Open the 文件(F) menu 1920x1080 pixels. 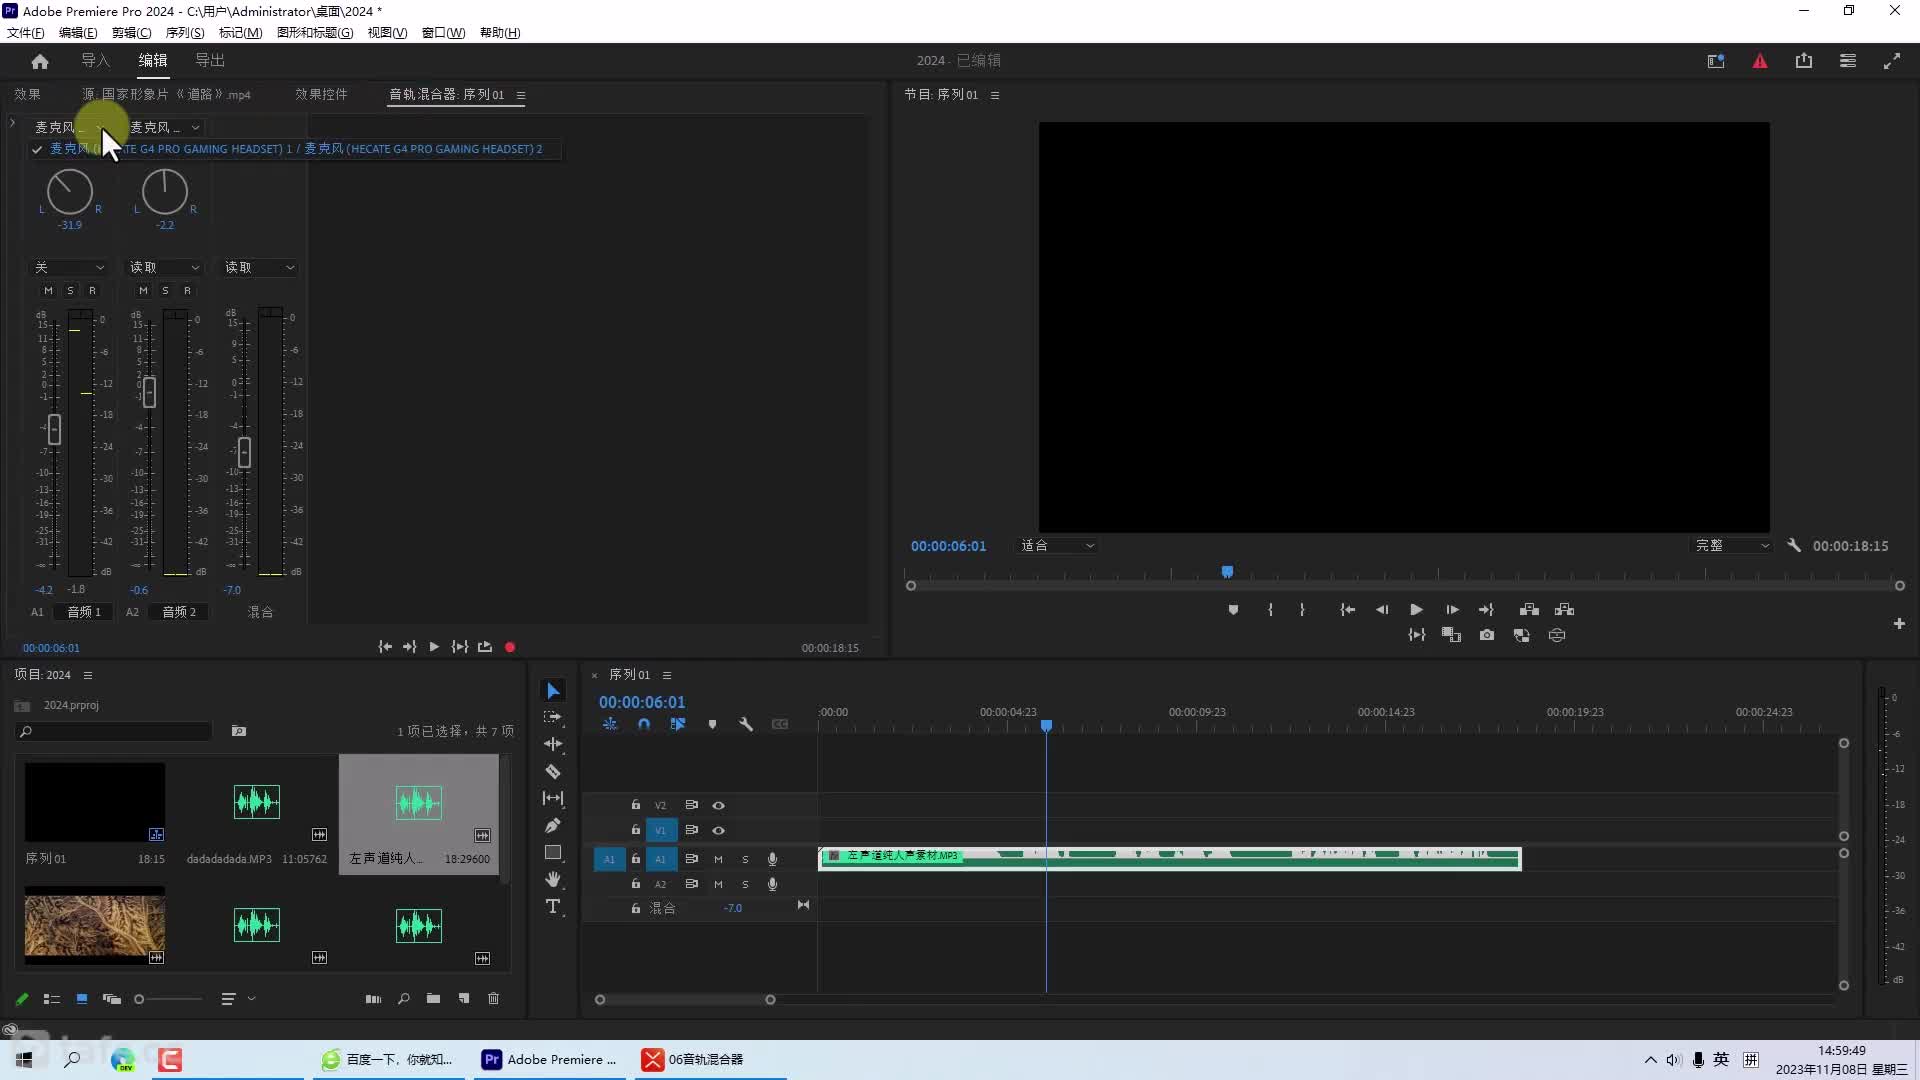coord(26,33)
